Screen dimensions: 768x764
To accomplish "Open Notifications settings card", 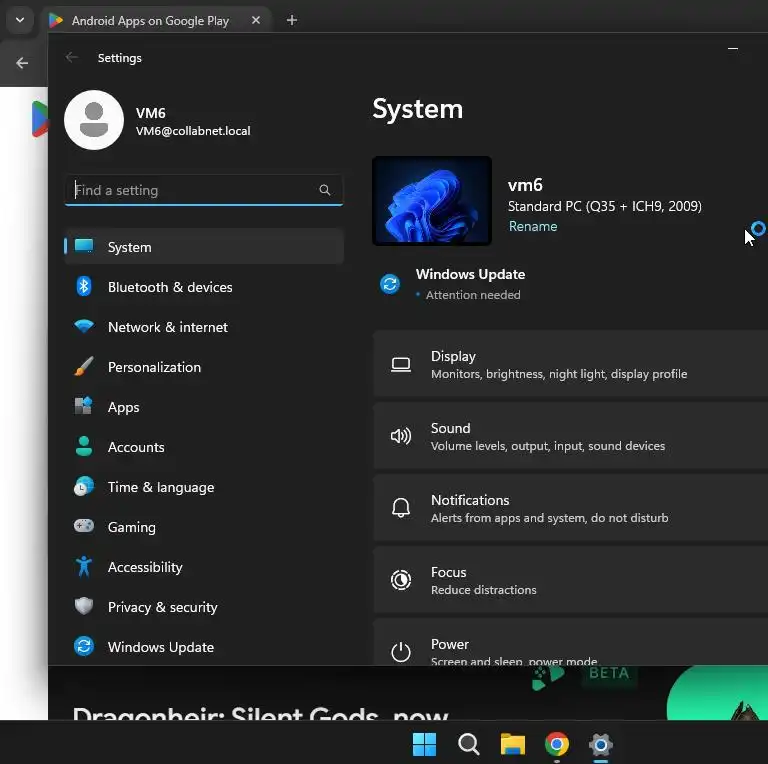I will 571,508.
